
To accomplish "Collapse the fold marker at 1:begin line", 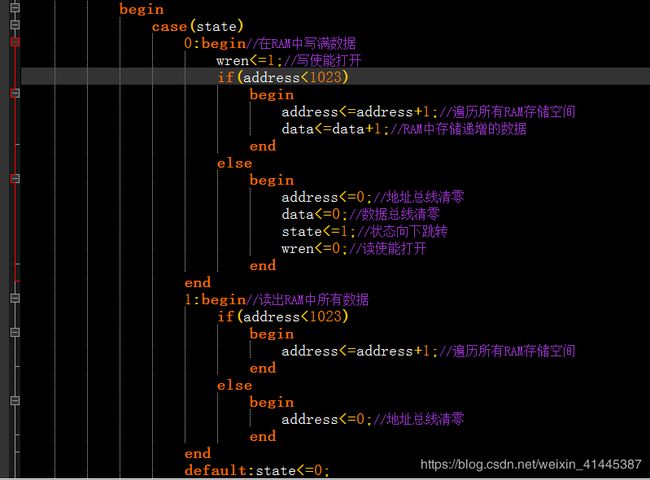I will pyautogui.click(x=15, y=298).
